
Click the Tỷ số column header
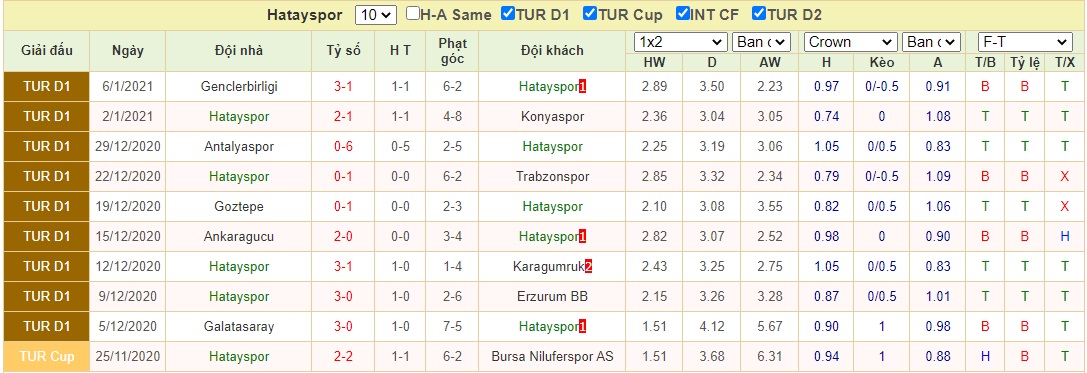[344, 51]
